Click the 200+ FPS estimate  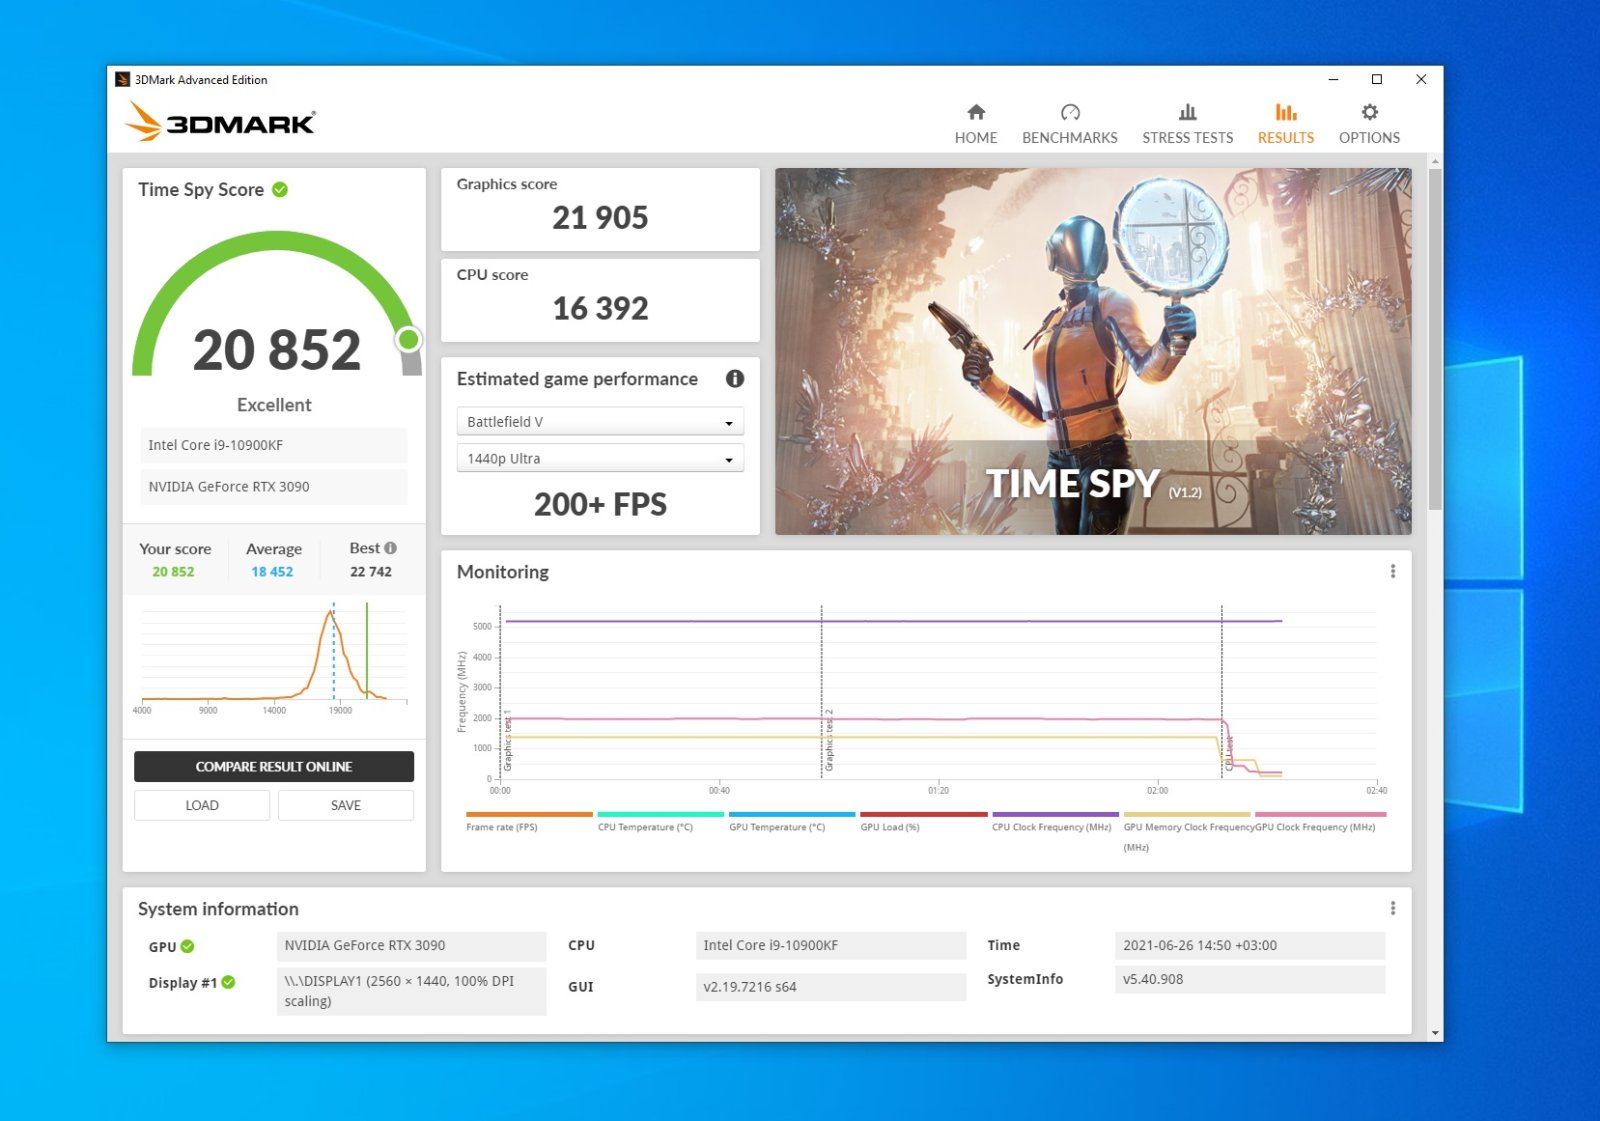[x=600, y=505]
